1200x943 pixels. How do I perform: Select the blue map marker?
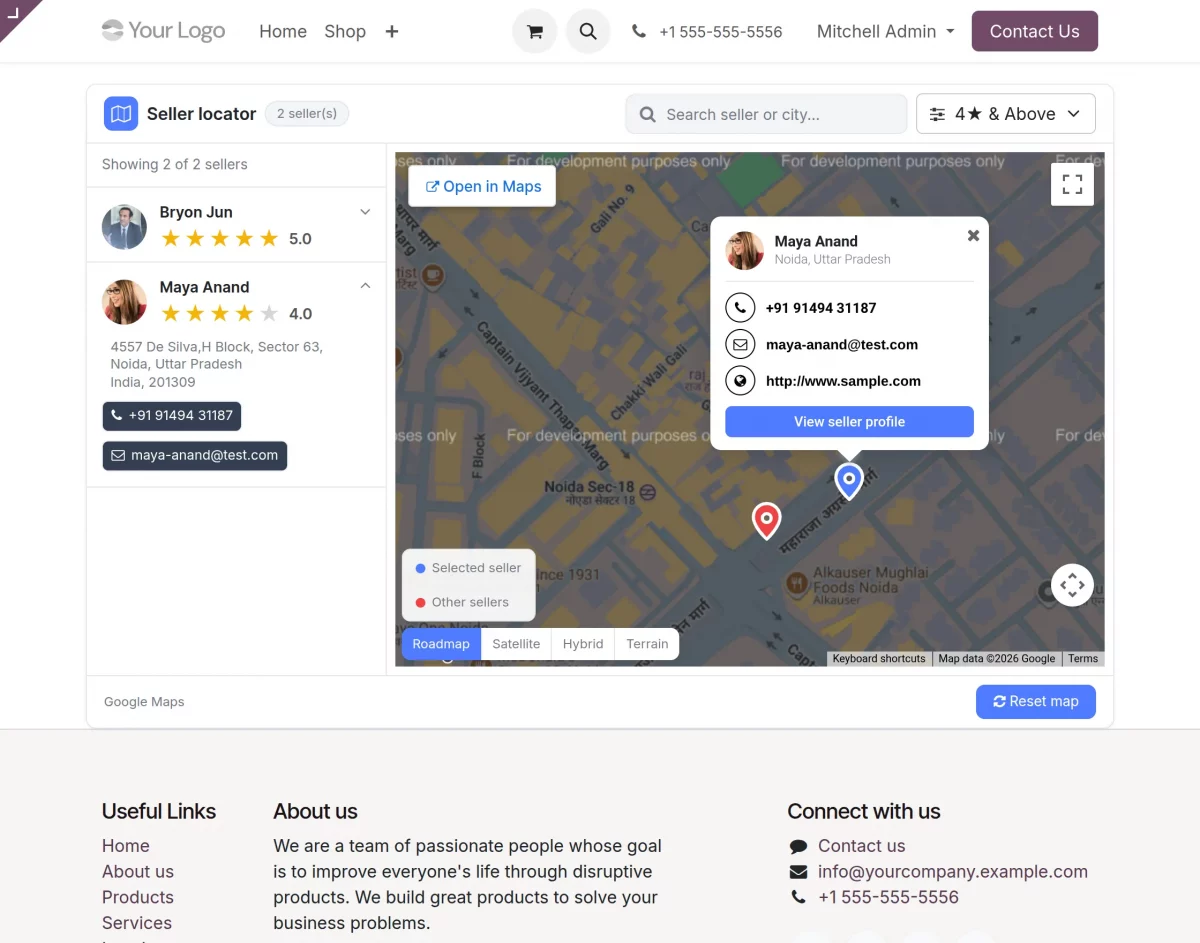(x=849, y=480)
